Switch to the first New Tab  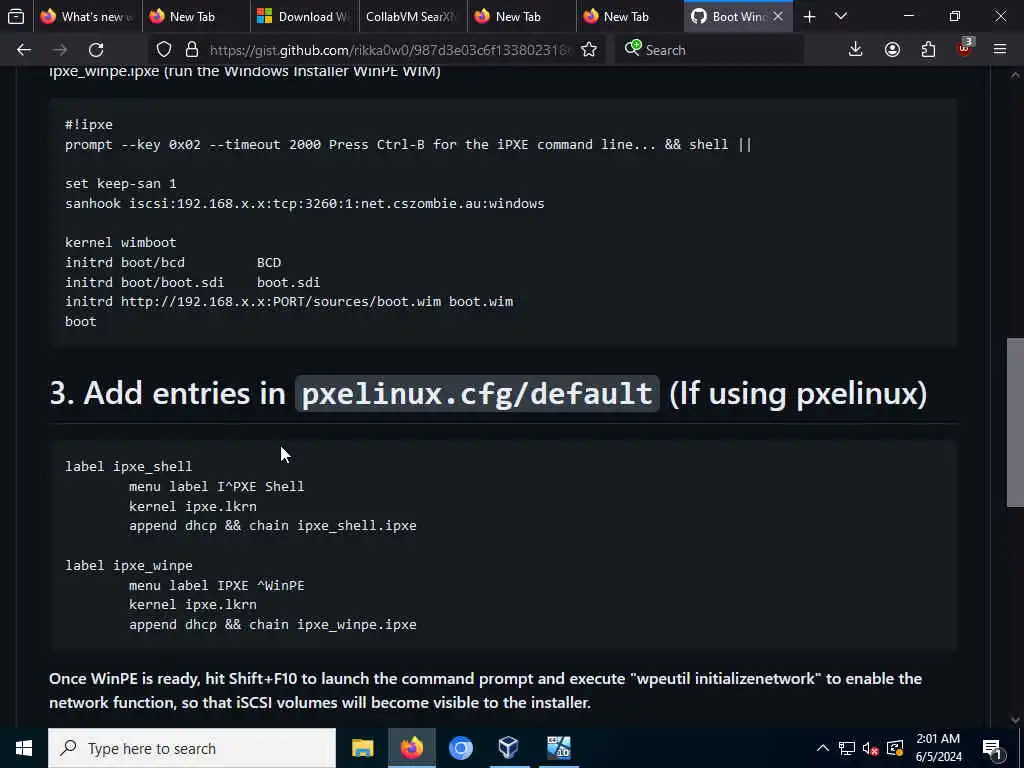[x=195, y=16]
